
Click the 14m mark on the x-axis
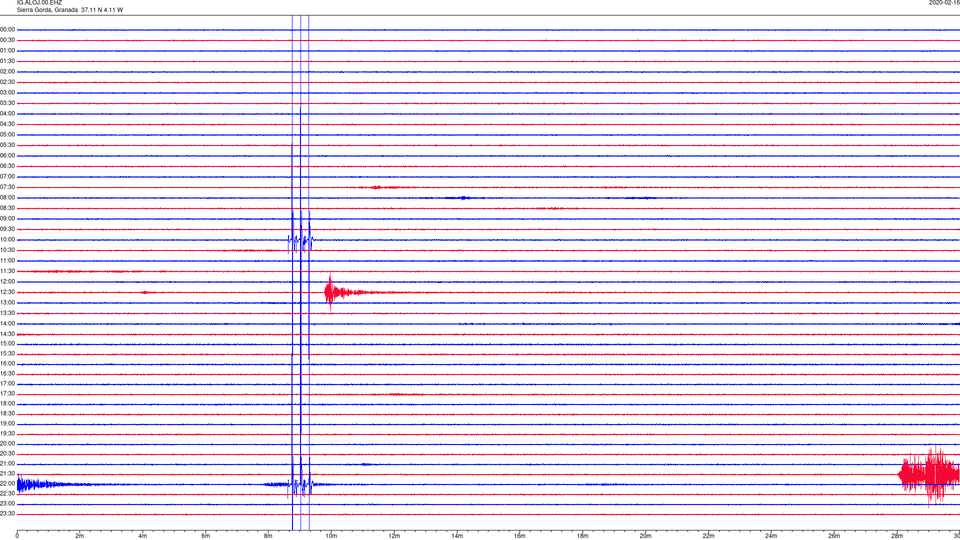pyautogui.click(x=457, y=536)
